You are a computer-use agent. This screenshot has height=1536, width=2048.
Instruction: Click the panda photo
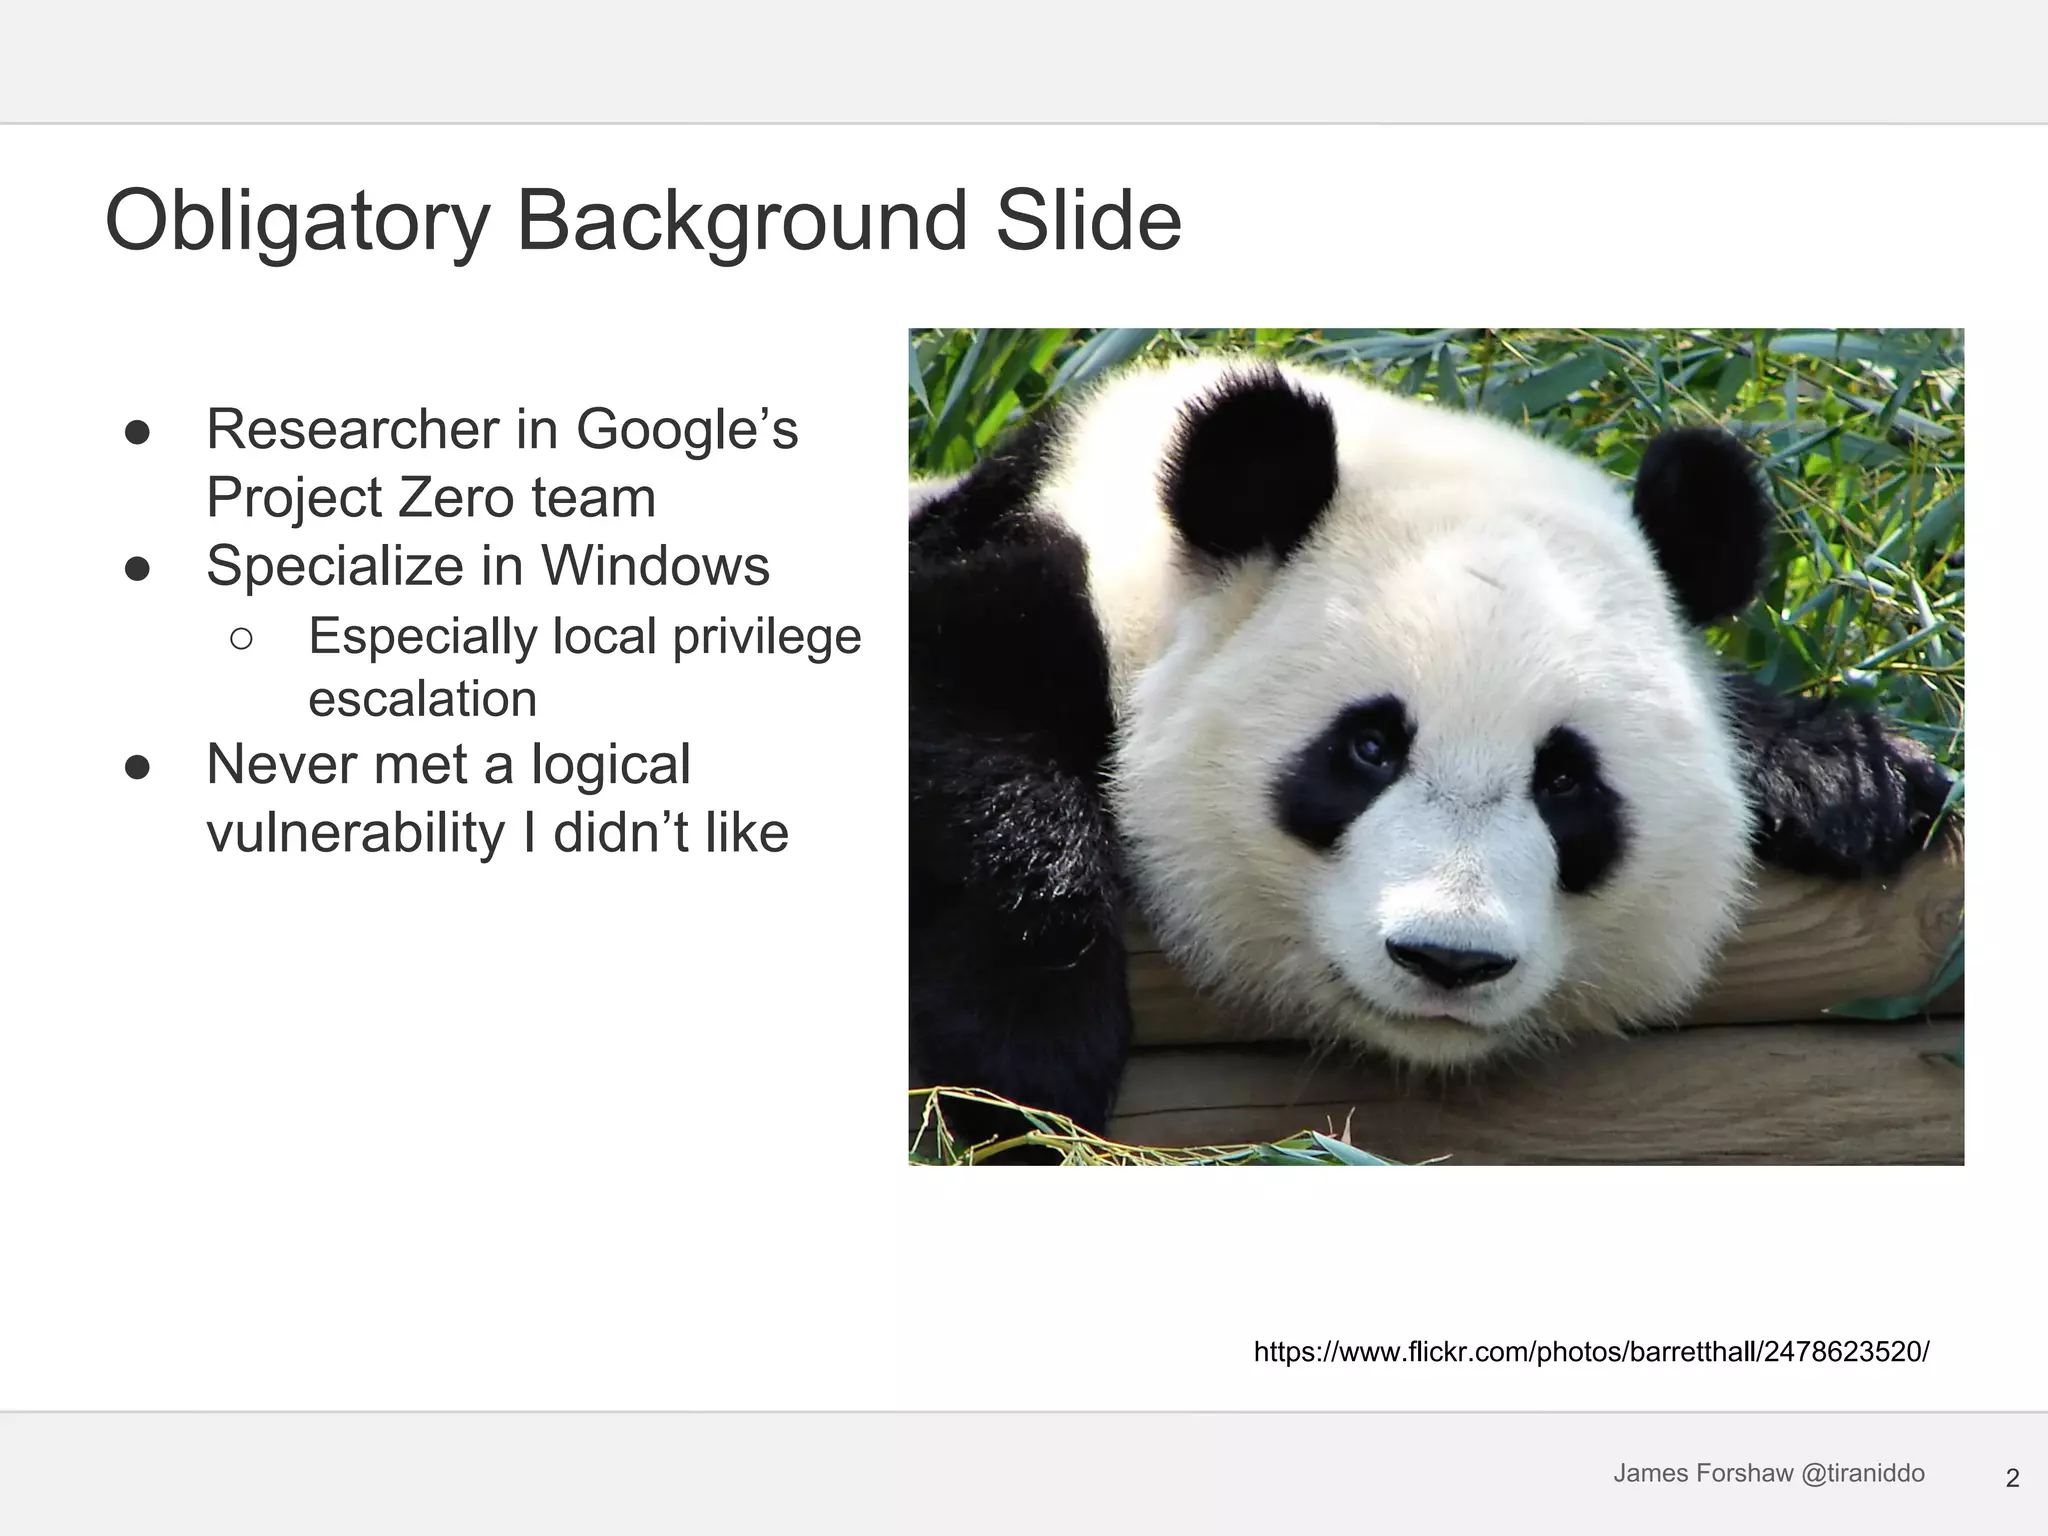(x=1435, y=746)
